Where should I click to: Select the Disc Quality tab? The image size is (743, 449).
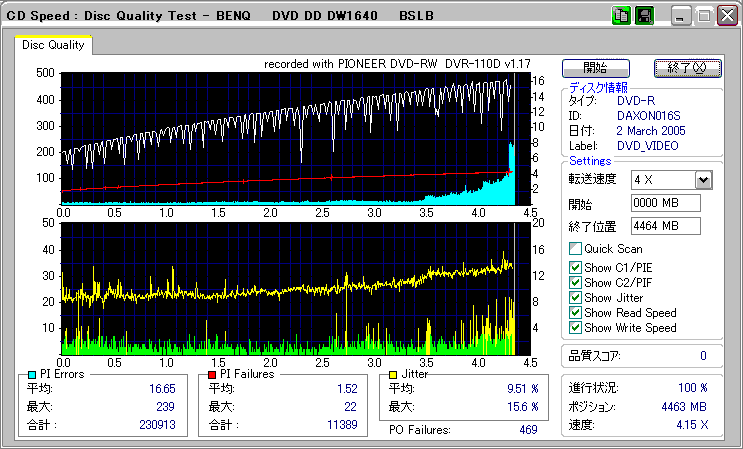click(53, 45)
